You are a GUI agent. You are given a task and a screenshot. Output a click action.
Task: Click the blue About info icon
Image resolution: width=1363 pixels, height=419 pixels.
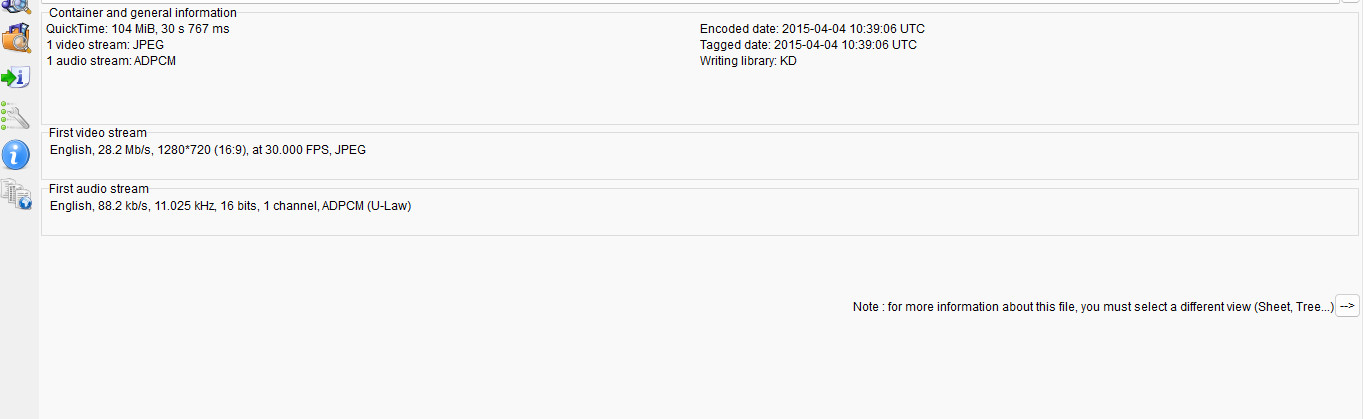click(16, 153)
